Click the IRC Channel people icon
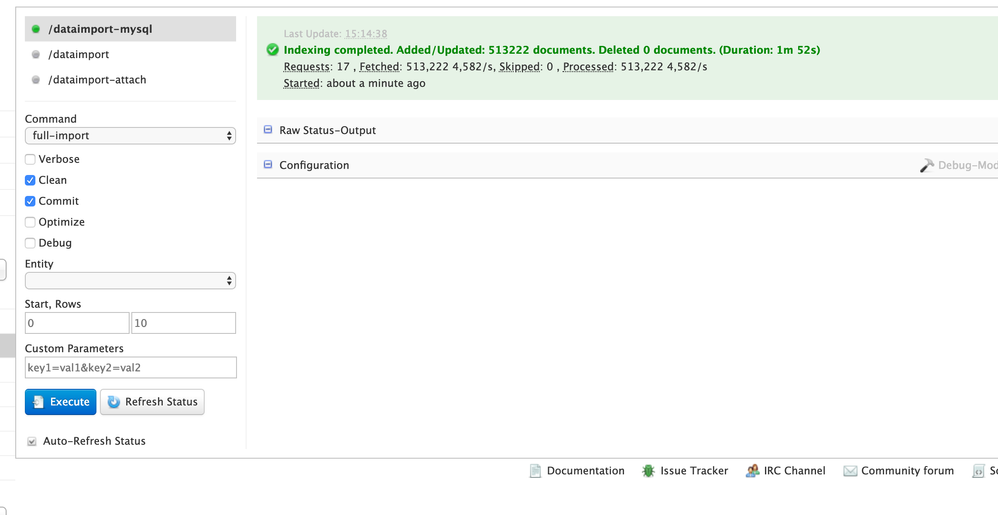Viewport: 998px width, 515px height. [x=752, y=471]
